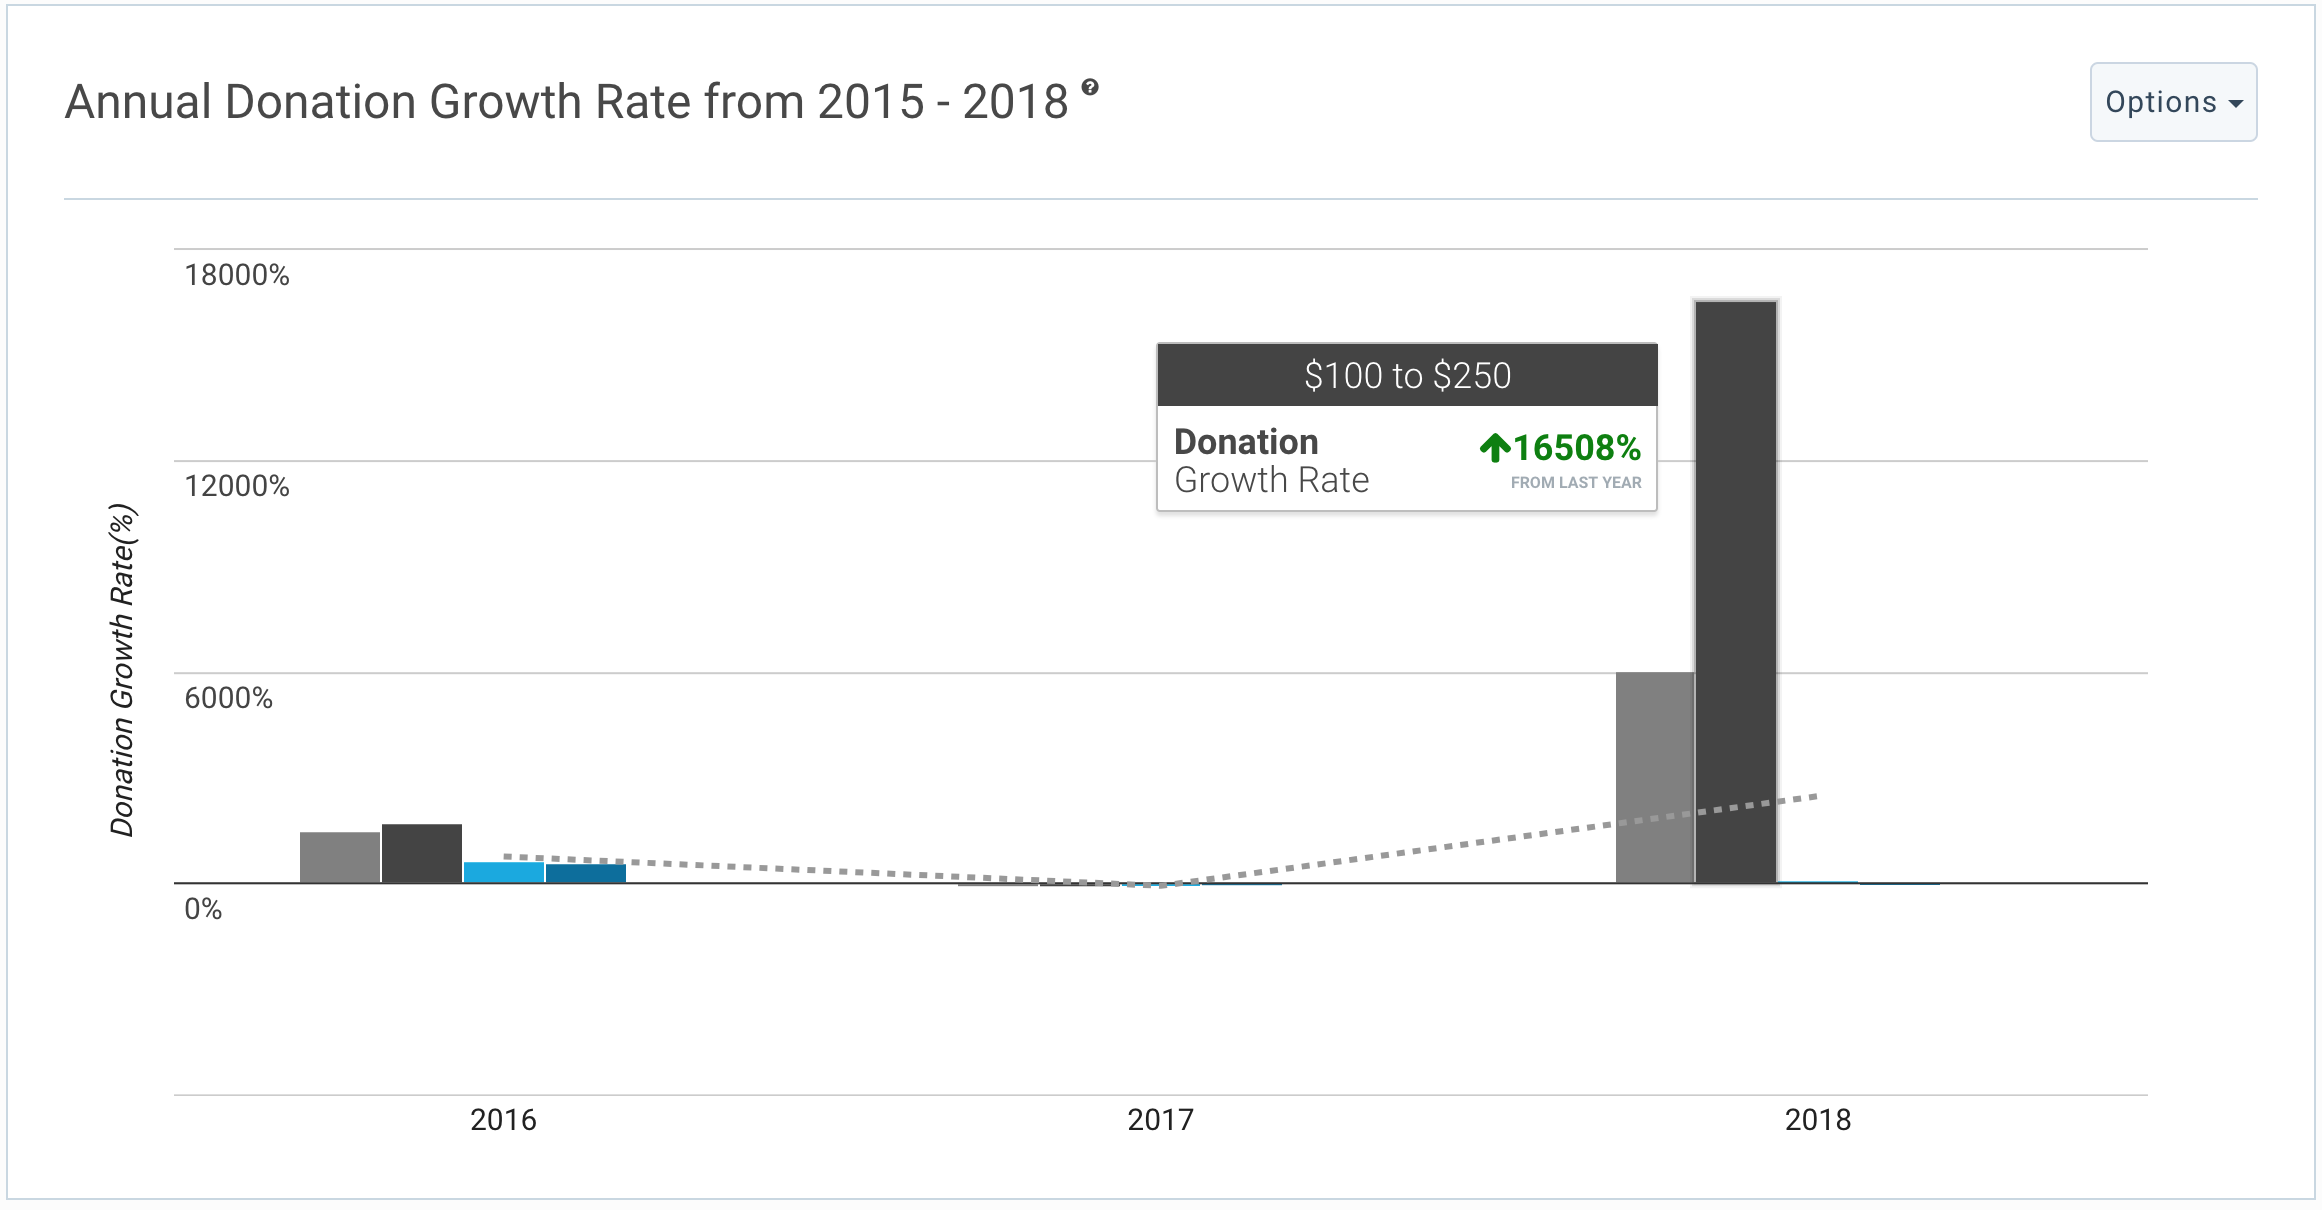Click the 6000% y-axis tick label
The image size is (2322, 1210).
click(228, 698)
